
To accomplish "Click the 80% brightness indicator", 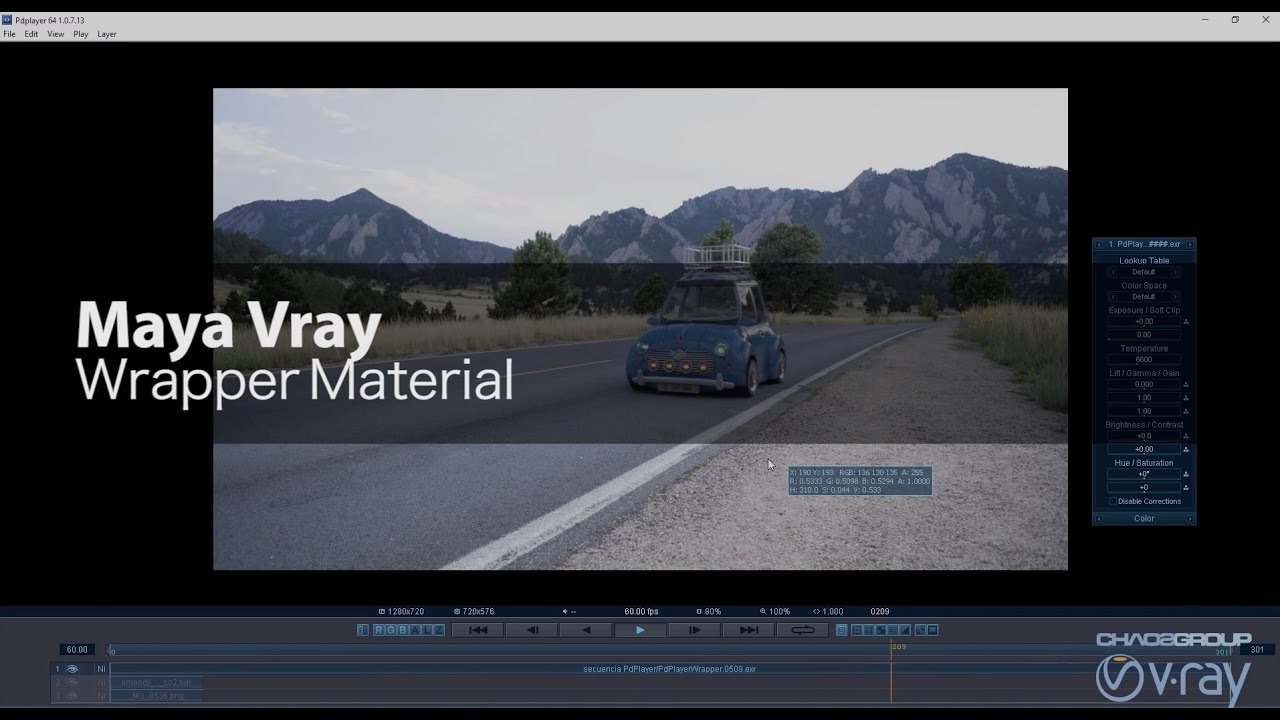I will coord(709,611).
